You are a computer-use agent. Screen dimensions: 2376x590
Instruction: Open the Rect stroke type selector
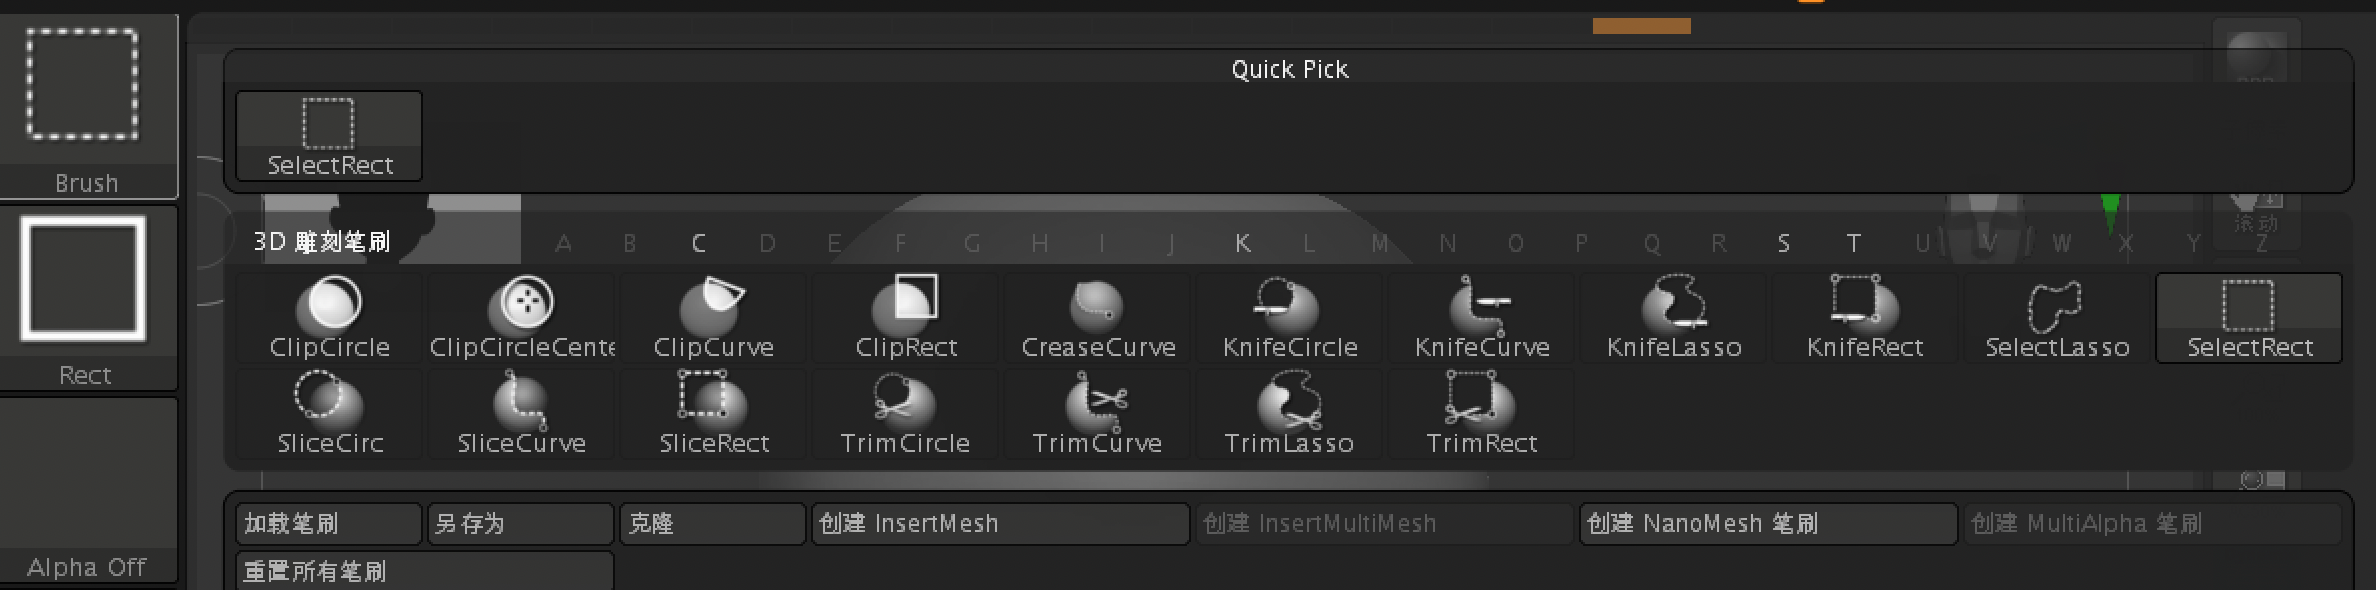point(88,298)
